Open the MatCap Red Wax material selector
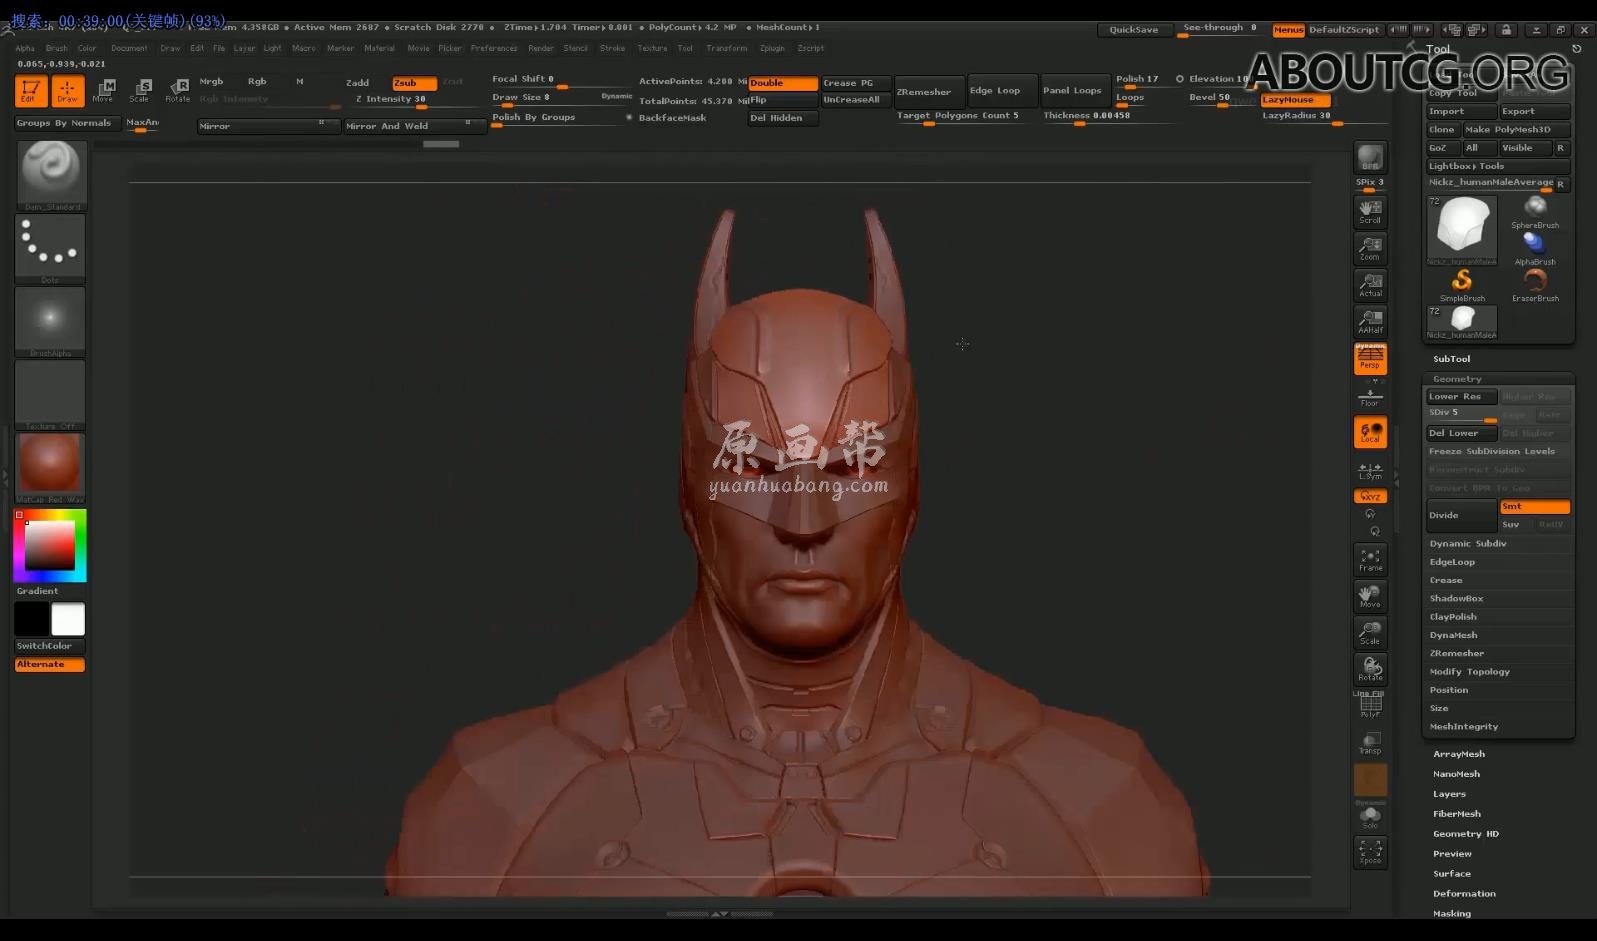This screenshot has width=1597, height=941. coord(51,468)
